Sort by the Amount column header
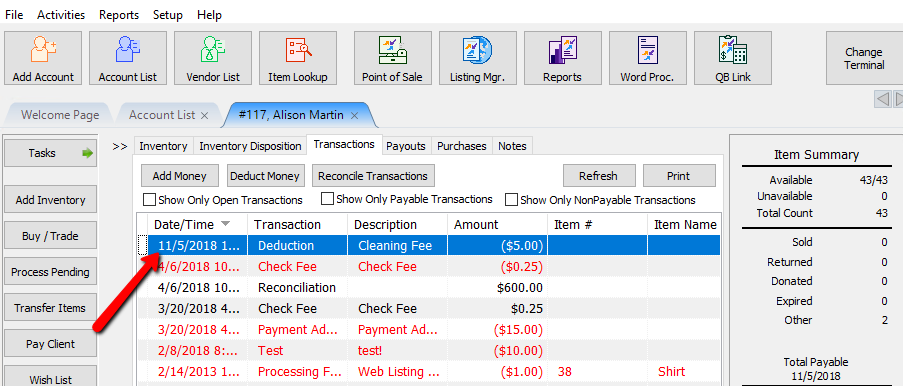 click(x=498, y=224)
